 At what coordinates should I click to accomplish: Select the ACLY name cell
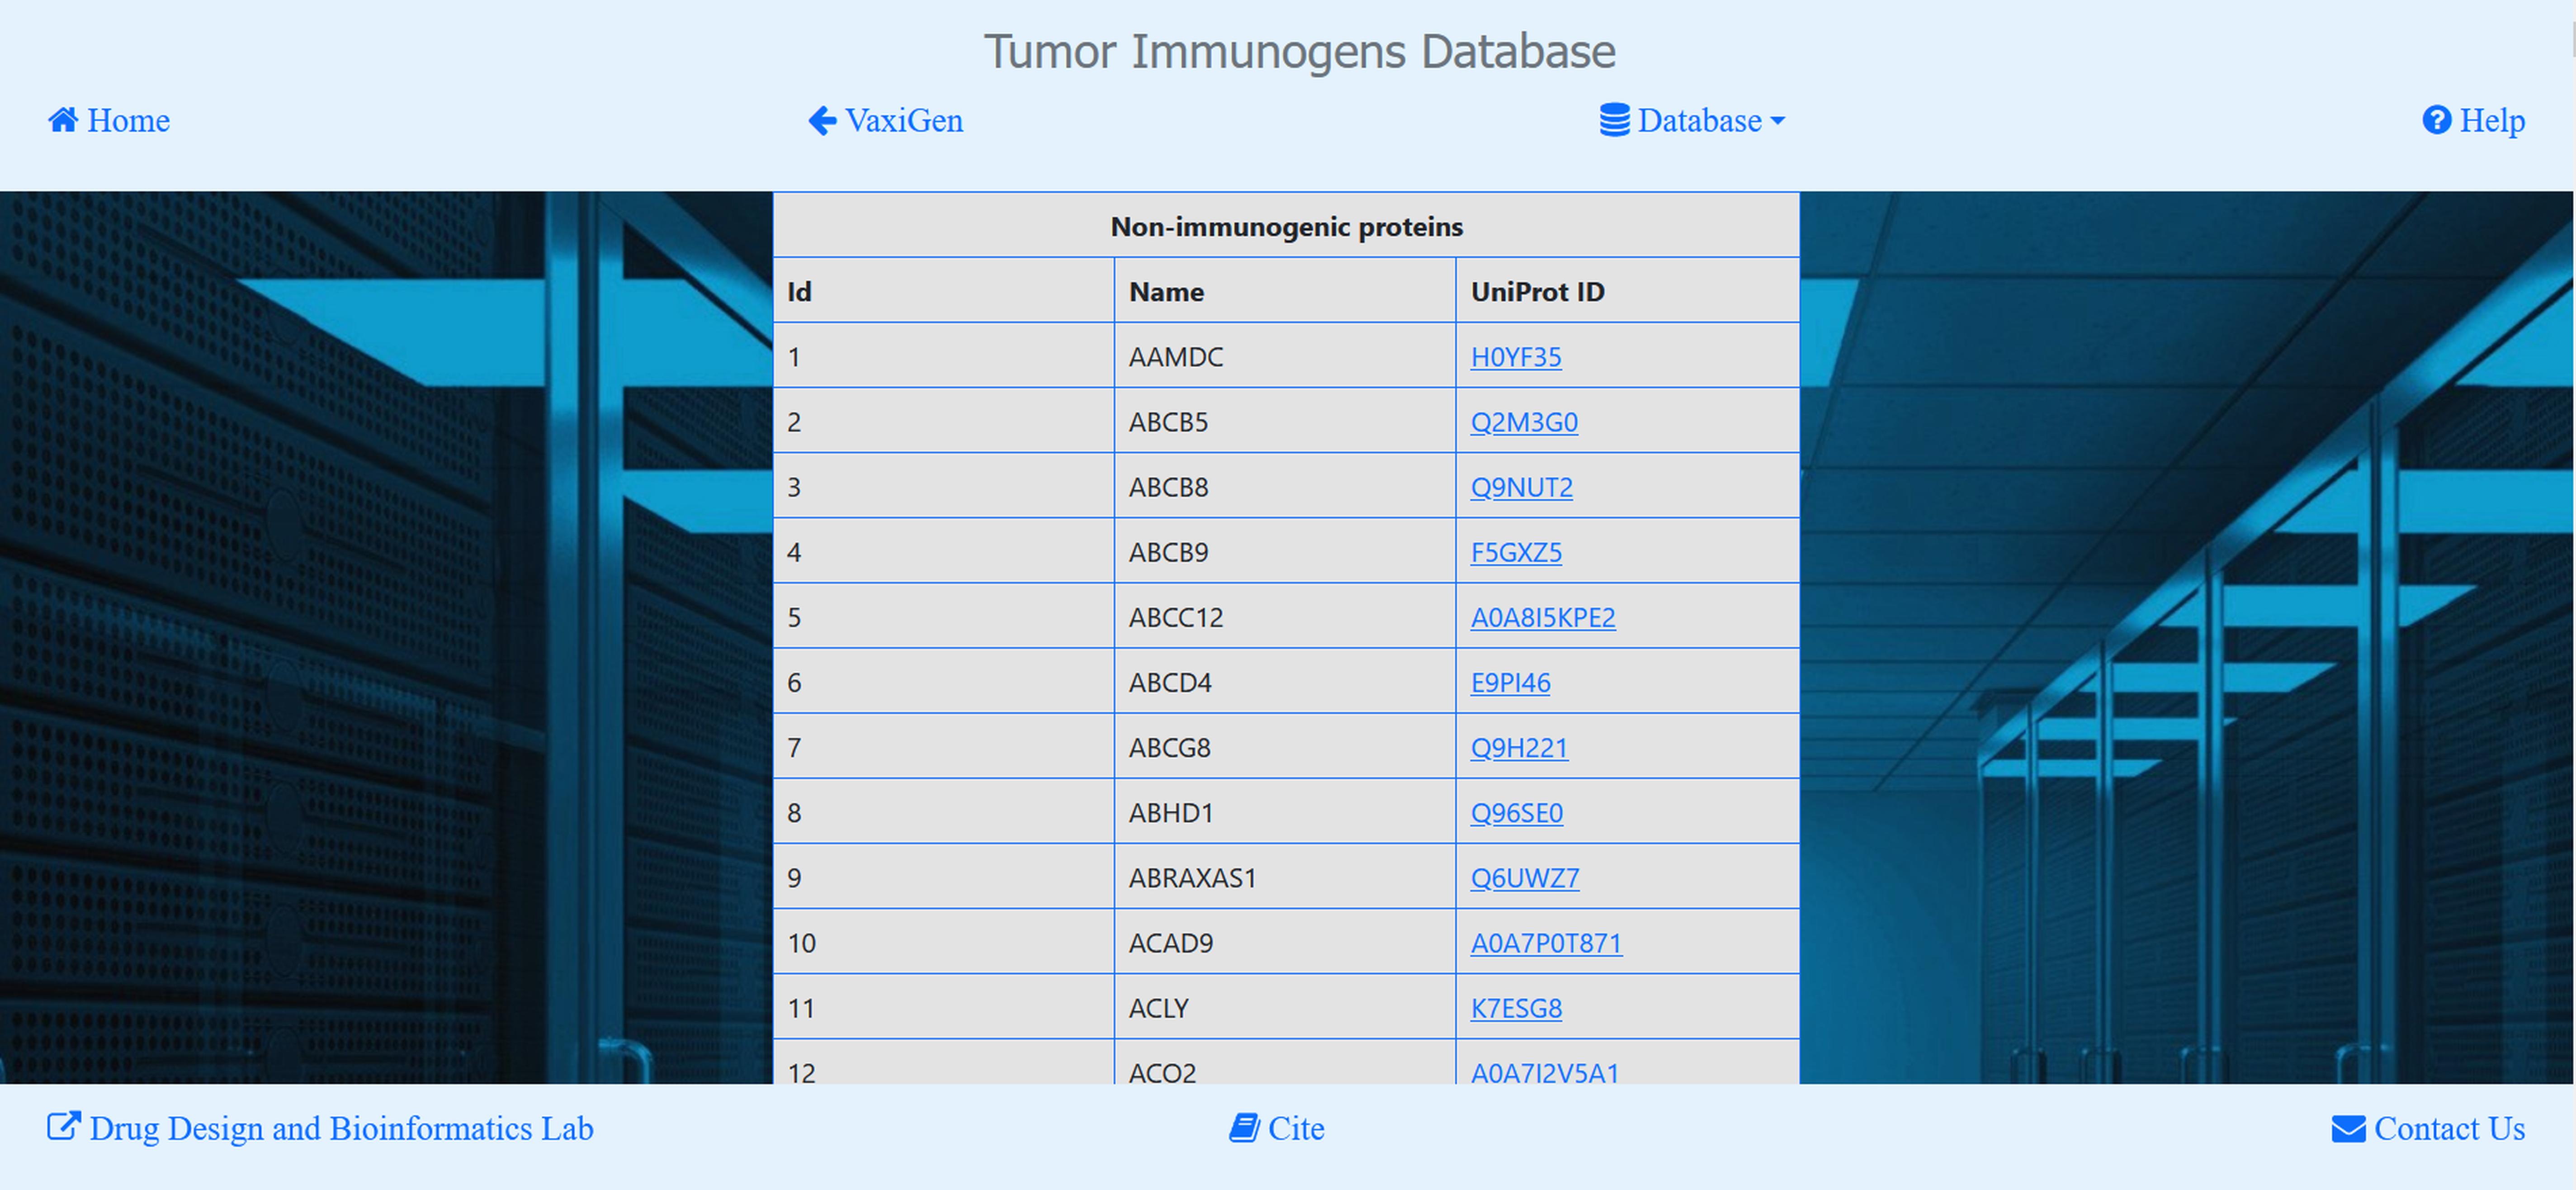pyautogui.click(x=1285, y=1006)
